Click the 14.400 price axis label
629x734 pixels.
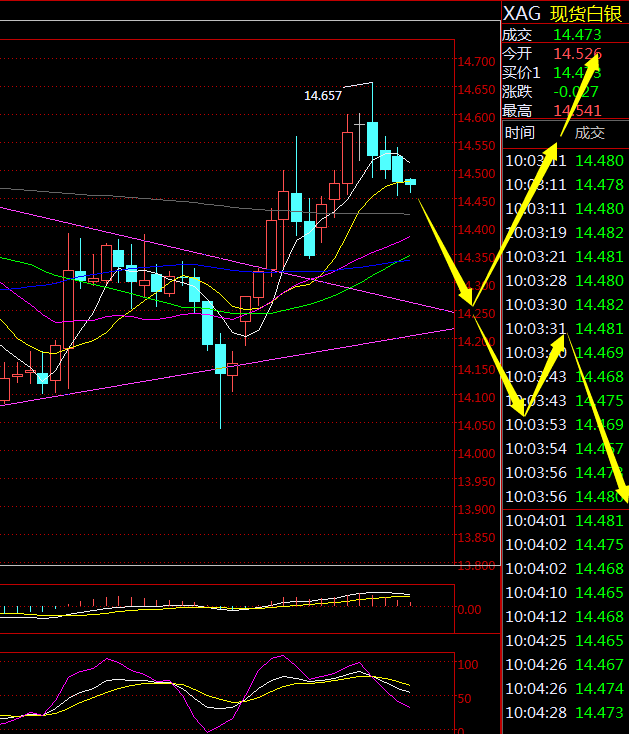tap(476, 230)
